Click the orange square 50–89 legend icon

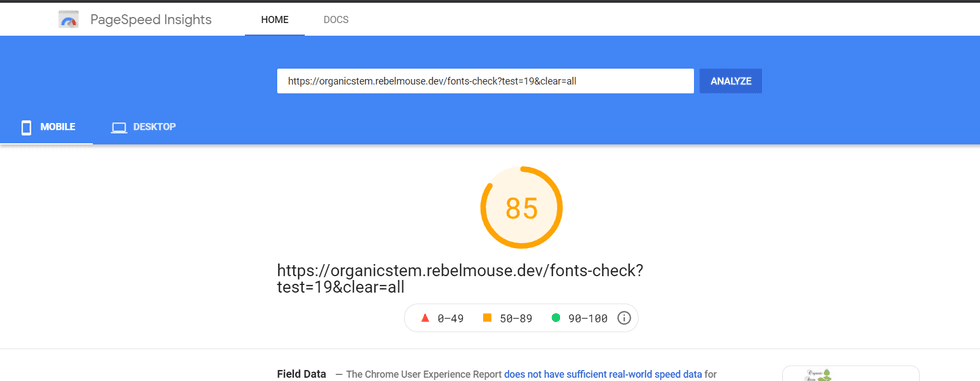tap(488, 318)
